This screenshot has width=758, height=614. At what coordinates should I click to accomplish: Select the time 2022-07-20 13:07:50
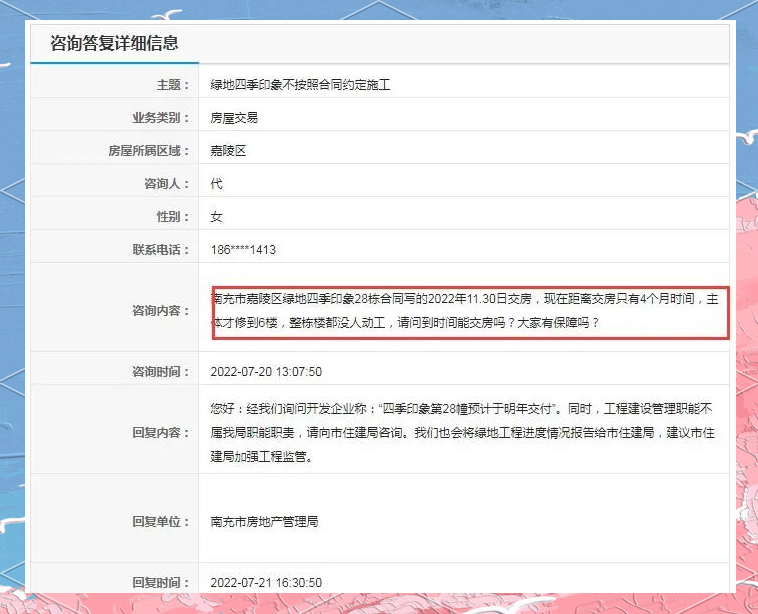click(x=266, y=372)
